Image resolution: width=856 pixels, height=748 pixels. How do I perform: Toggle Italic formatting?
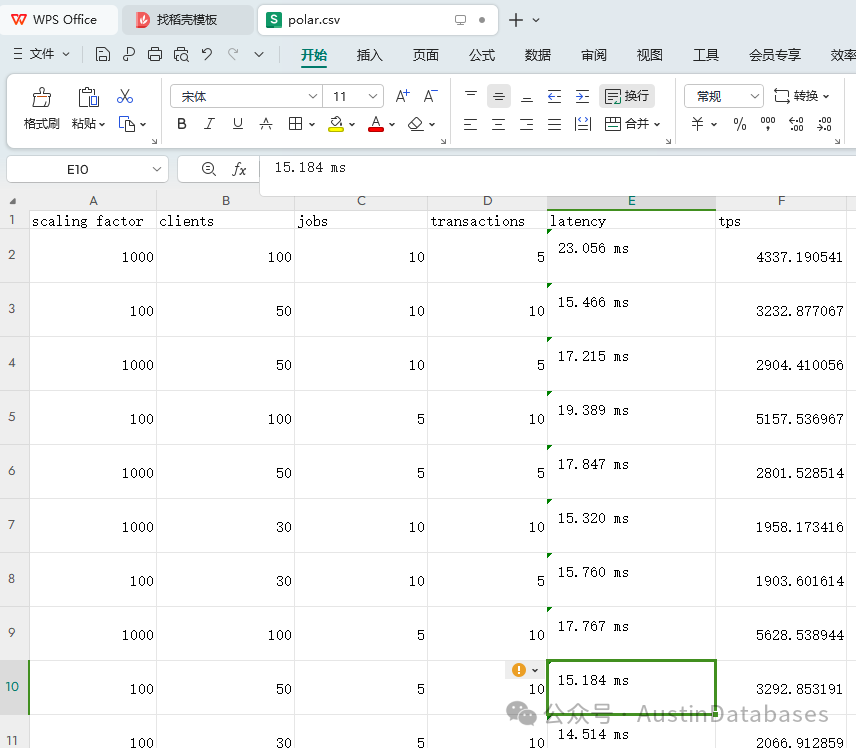pyautogui.click(x=209, y=124)
